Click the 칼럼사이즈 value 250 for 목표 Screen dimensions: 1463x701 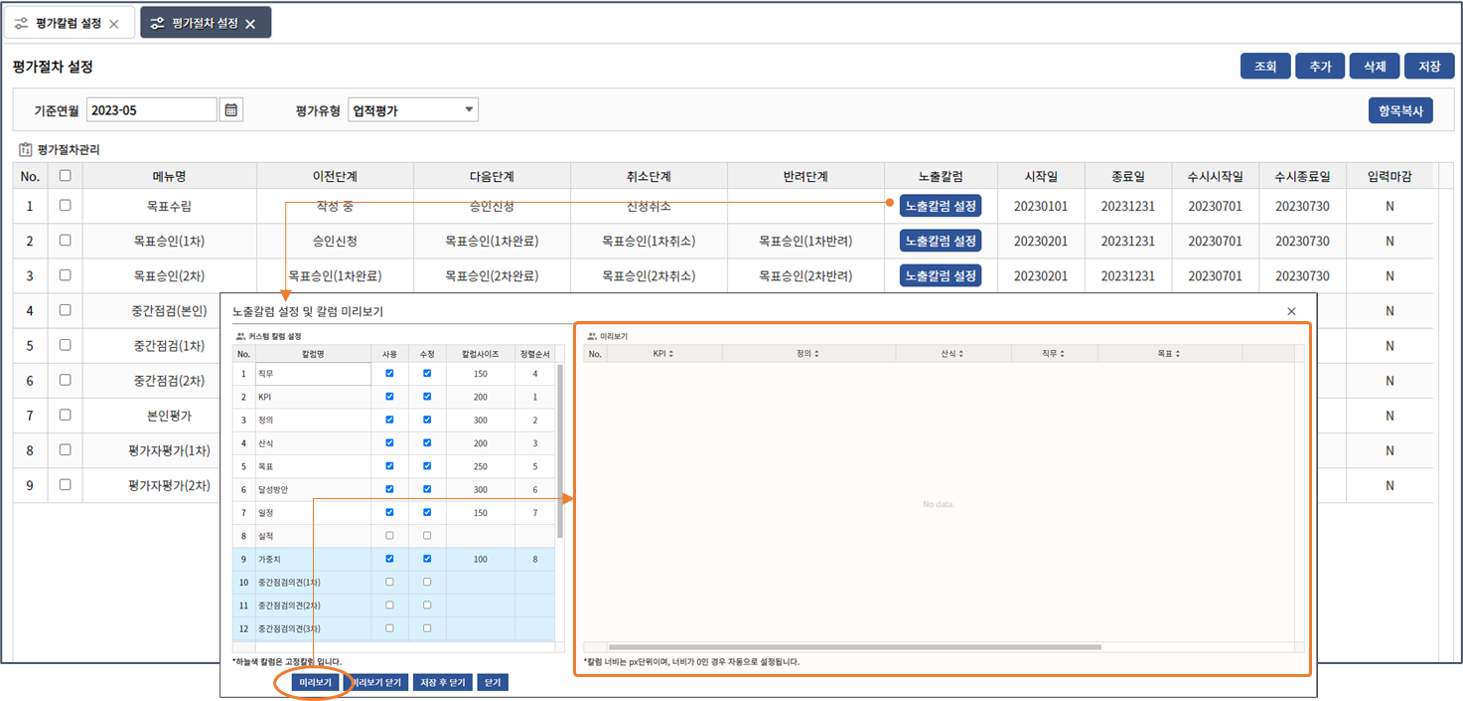[481, 466]
